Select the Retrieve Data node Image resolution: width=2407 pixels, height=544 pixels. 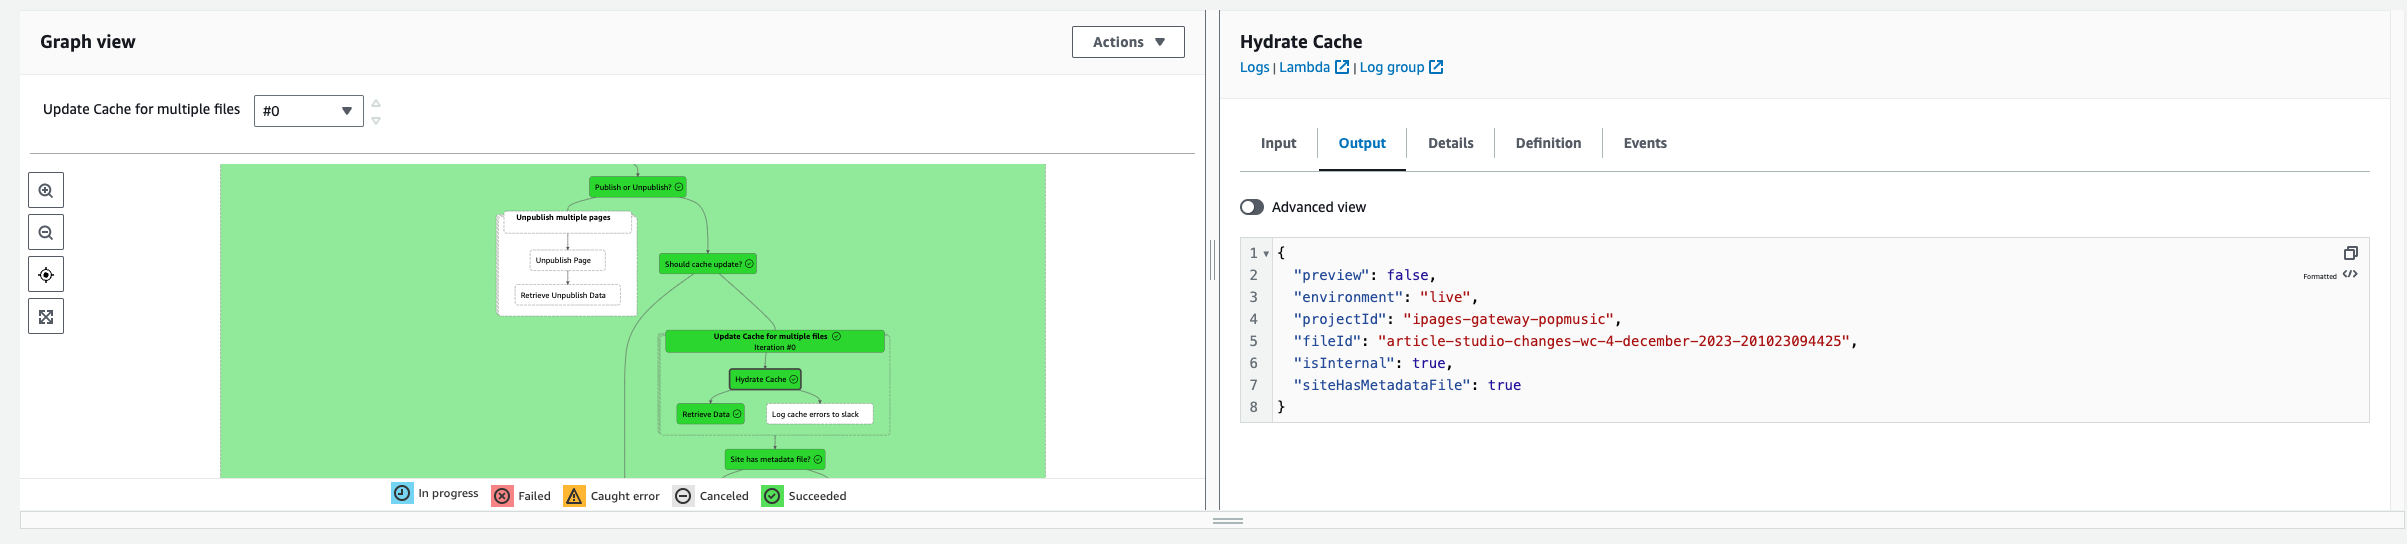(x=710, y=414)
